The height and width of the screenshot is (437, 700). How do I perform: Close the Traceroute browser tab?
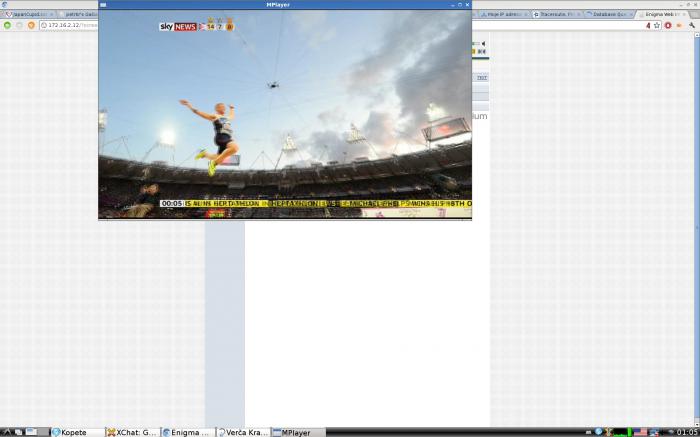[x=578, y=14]
